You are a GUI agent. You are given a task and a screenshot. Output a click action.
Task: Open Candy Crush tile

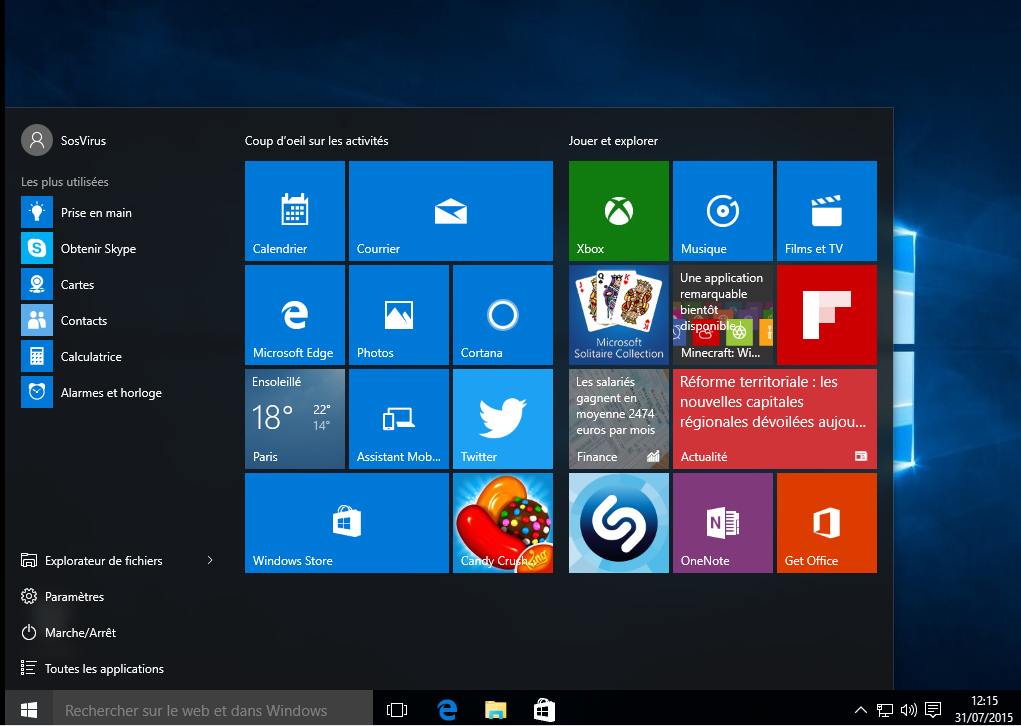(502, 523)
